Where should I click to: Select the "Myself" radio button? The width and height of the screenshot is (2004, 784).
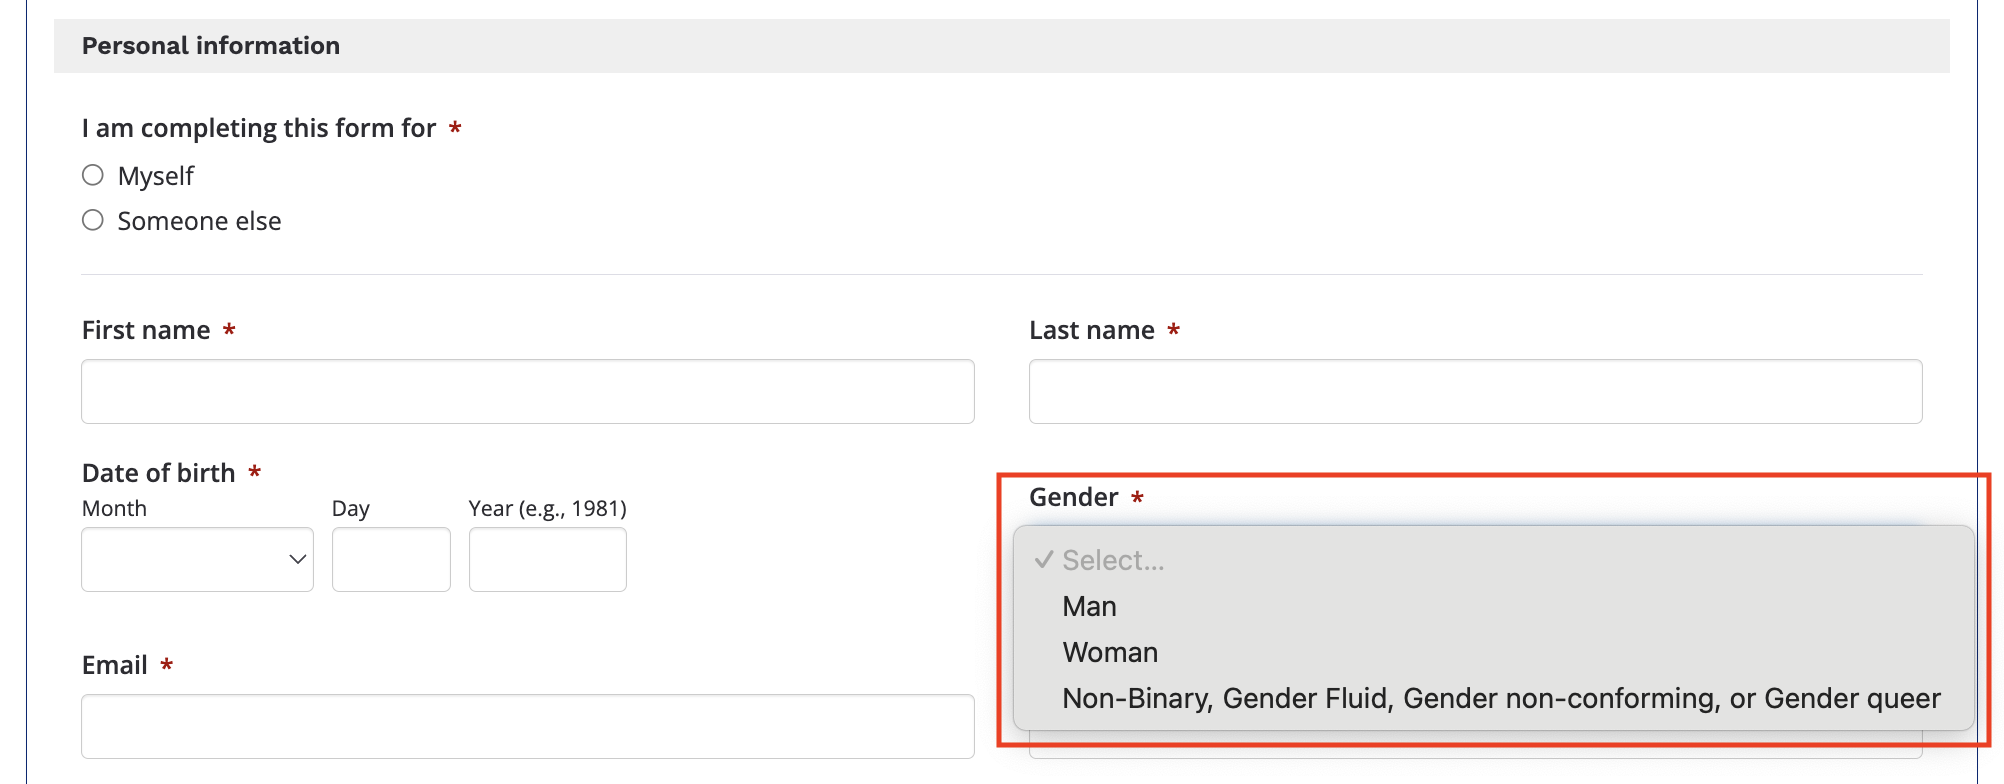[x=93, y=176]
